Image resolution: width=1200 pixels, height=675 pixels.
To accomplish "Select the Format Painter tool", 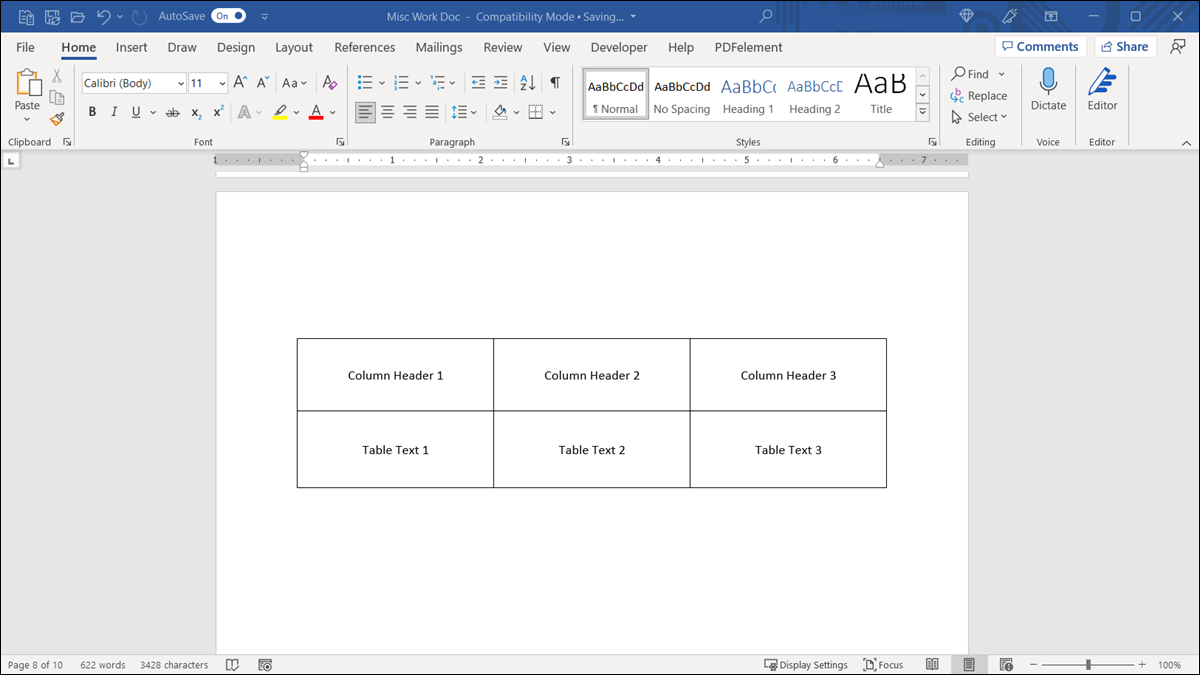I will click(x=57, y=118).
